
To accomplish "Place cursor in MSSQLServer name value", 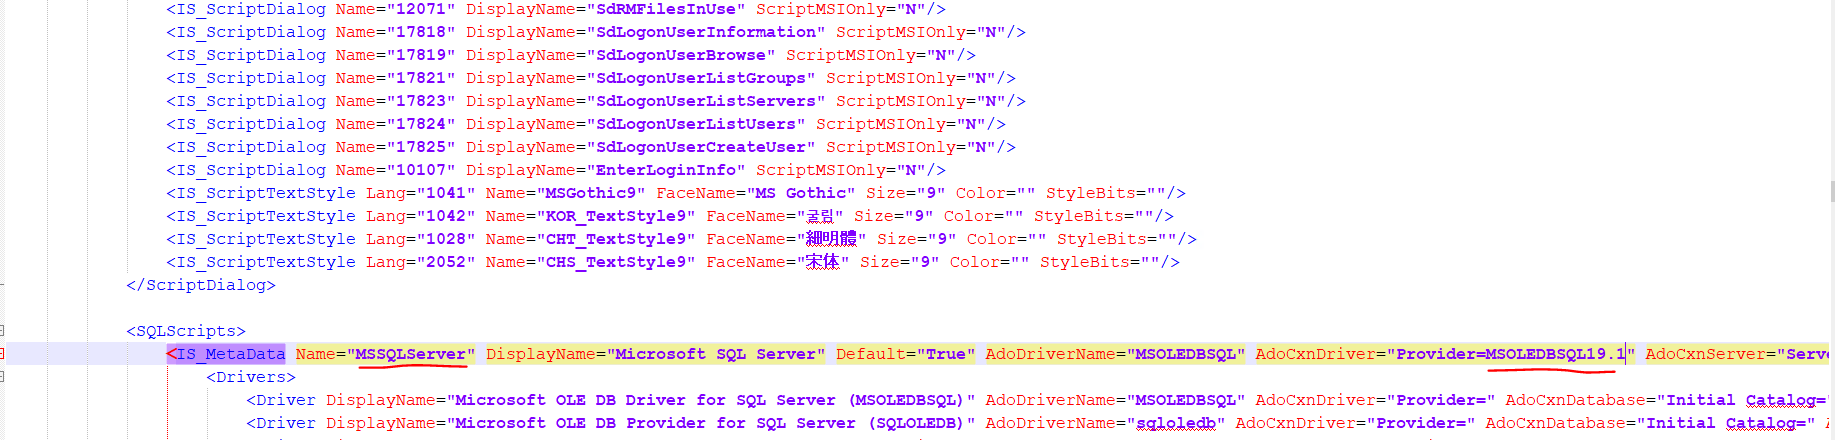I will (x=410, y=354).
